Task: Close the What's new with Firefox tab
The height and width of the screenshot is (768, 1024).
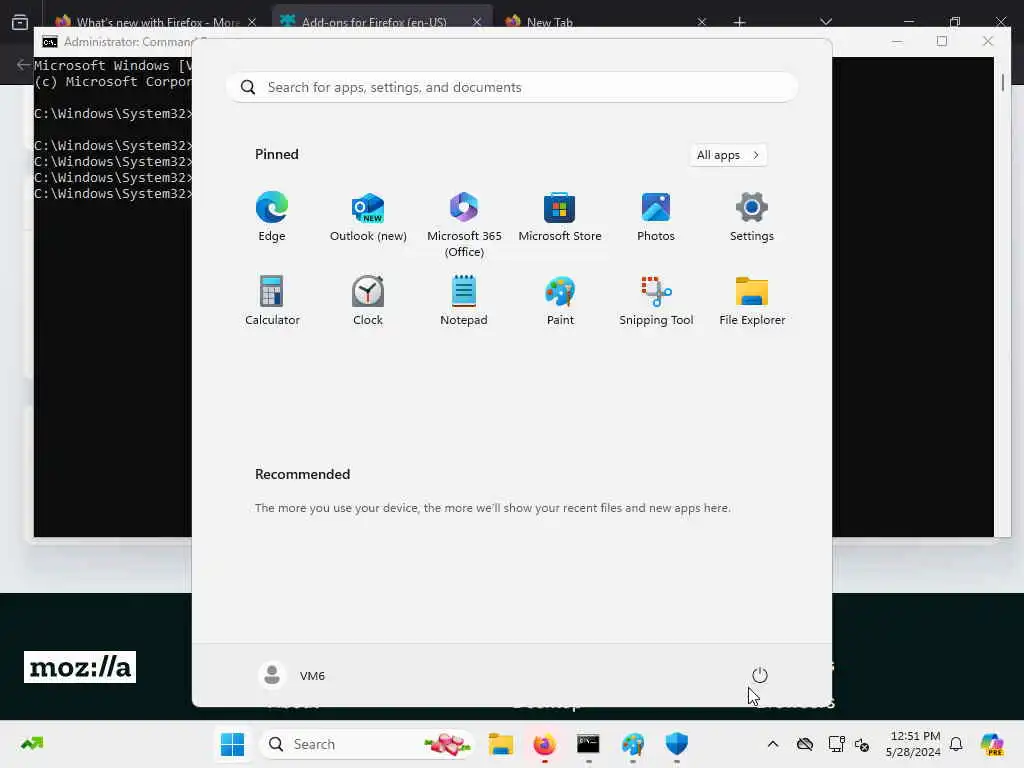Action: pyautogui.click(x=252, y=22)
